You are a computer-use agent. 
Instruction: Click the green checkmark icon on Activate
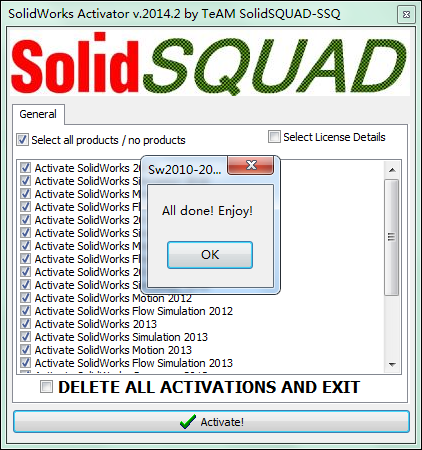click(188, 421)
